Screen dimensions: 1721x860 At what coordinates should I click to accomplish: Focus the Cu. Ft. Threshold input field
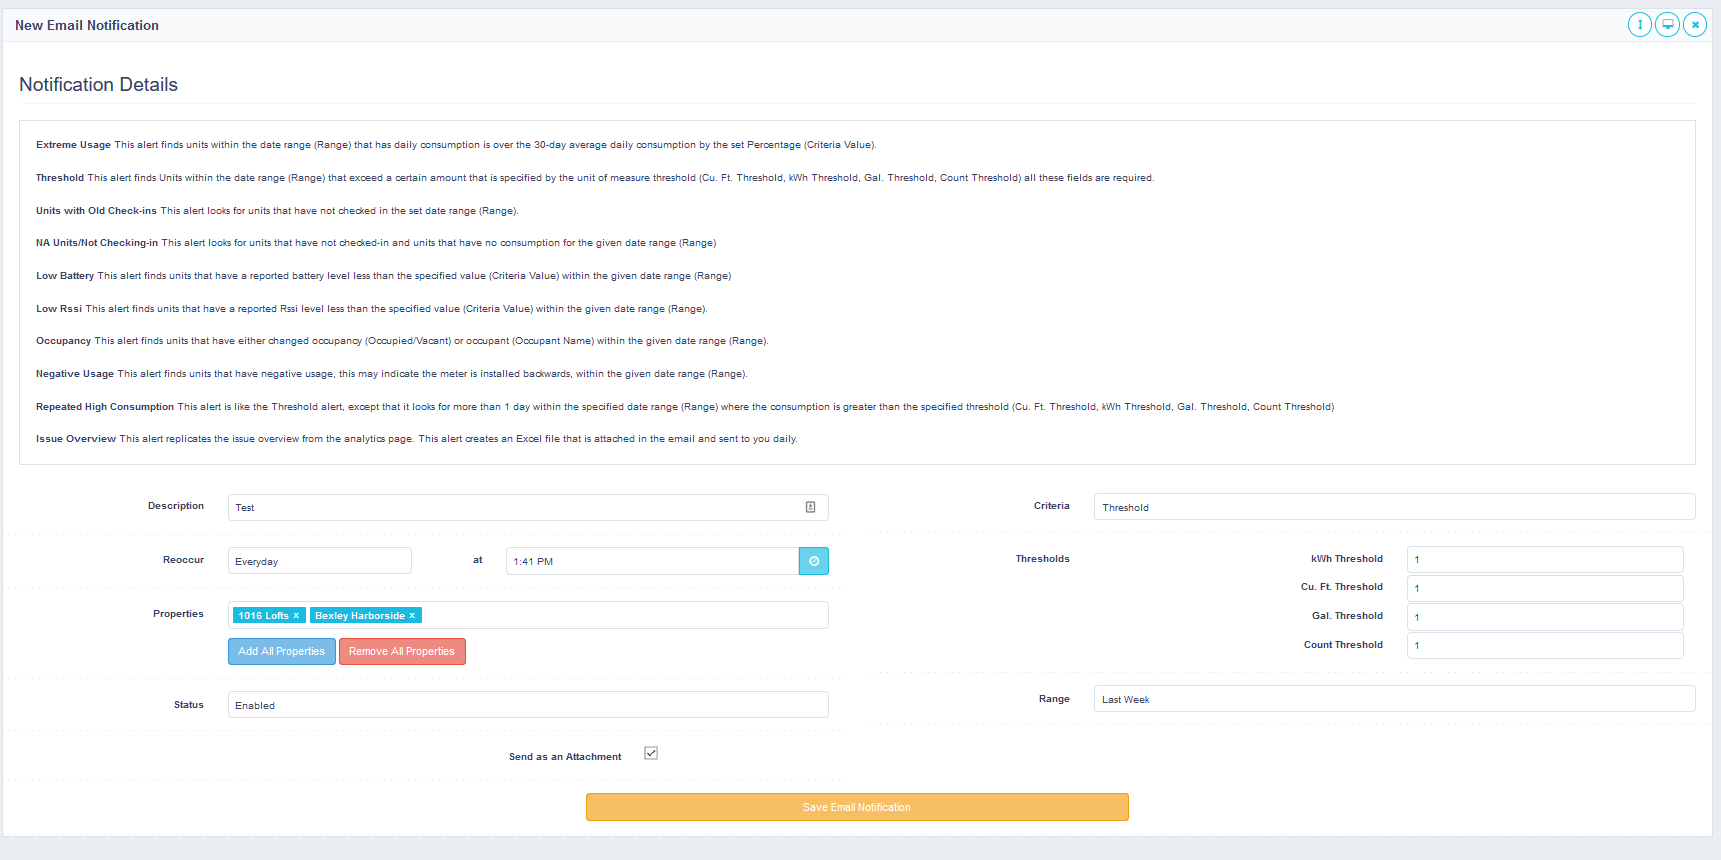[1544, 588]
